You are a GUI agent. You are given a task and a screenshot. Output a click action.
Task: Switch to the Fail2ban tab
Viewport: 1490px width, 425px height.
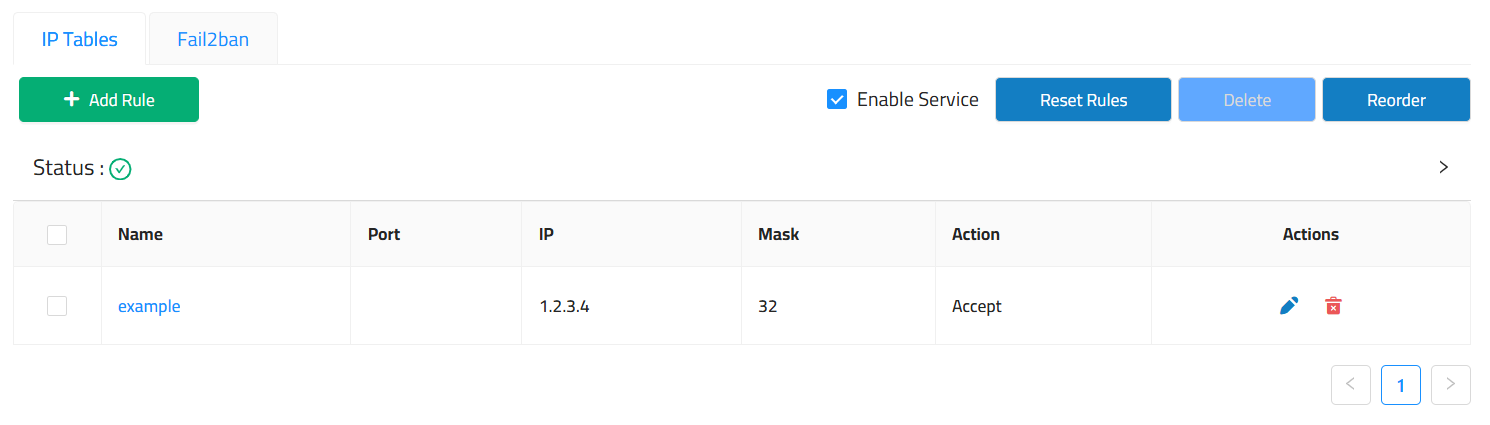tap(213, 40)
